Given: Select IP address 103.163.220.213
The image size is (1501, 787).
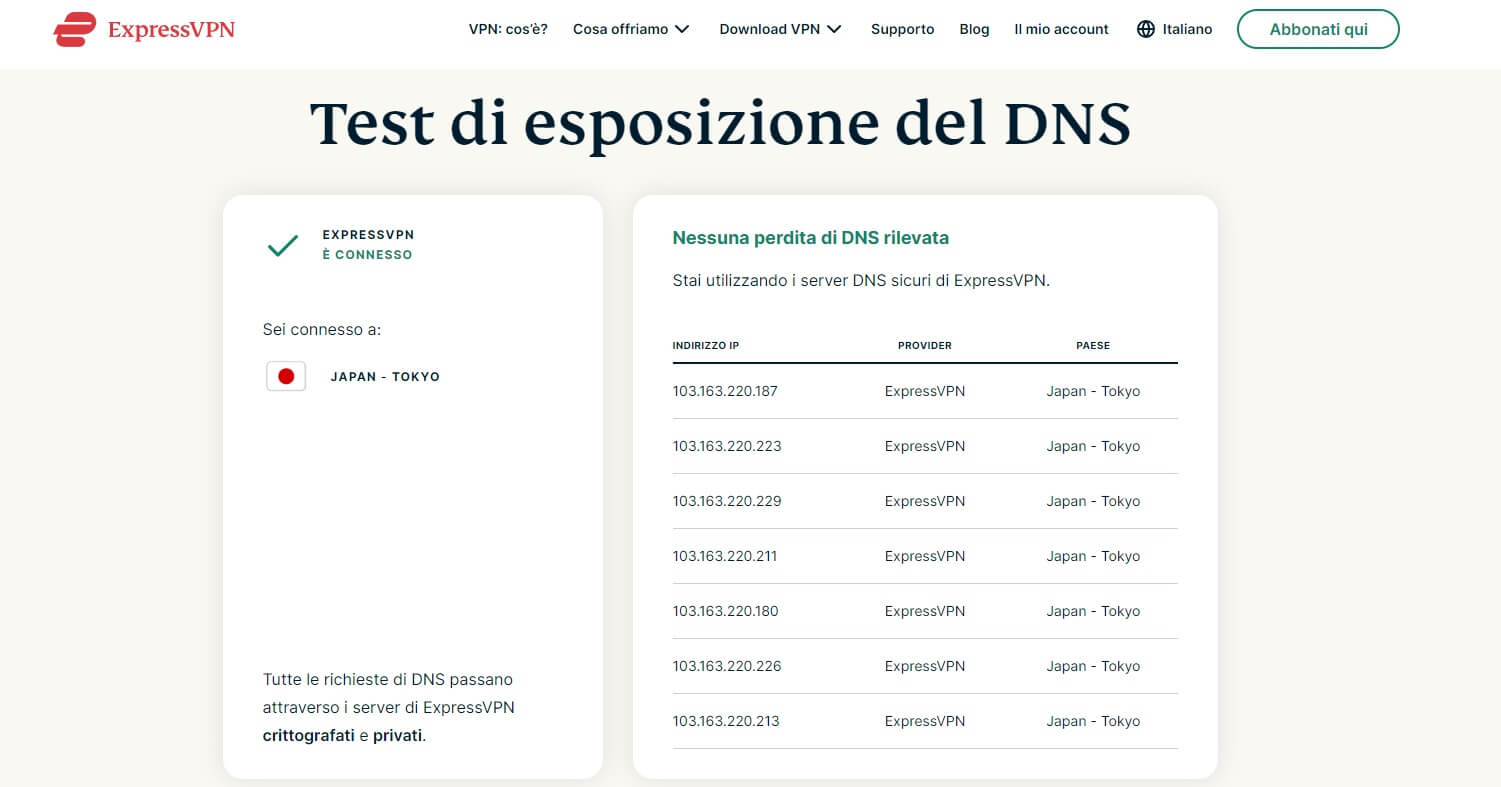Looking at the screenshot, I should [x=726, y=721].
